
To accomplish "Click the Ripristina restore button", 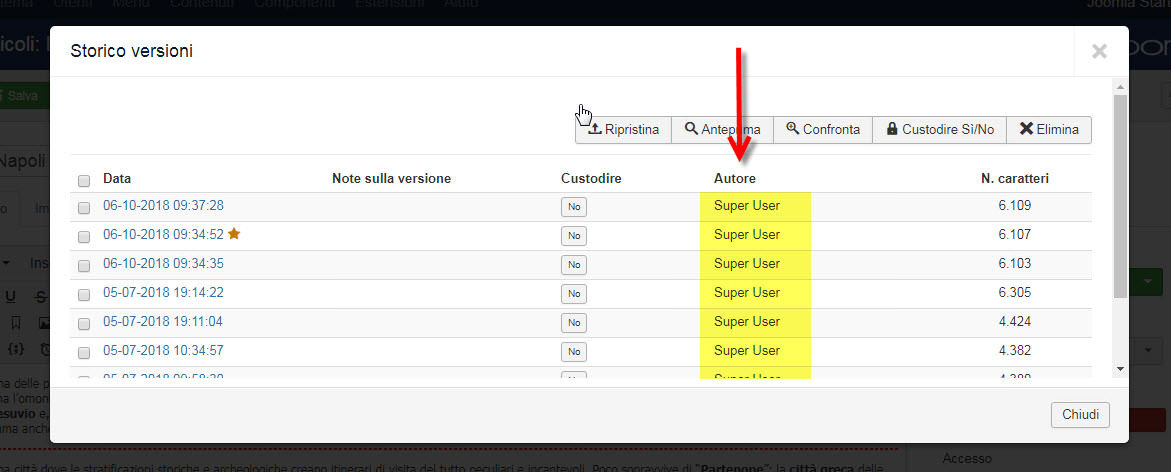I will (622, 130).
